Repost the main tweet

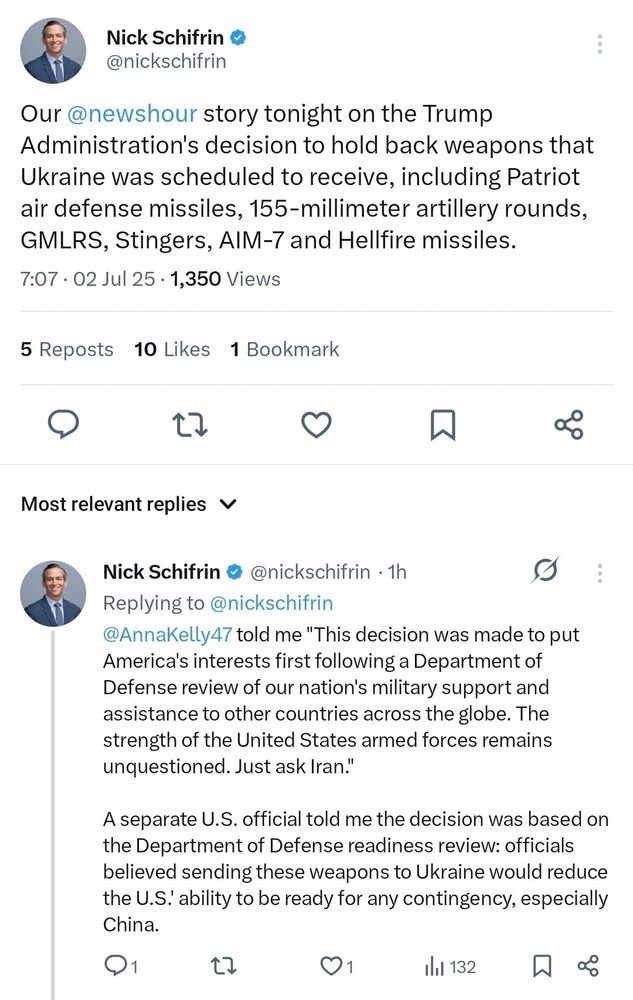(x=190, y=425)
